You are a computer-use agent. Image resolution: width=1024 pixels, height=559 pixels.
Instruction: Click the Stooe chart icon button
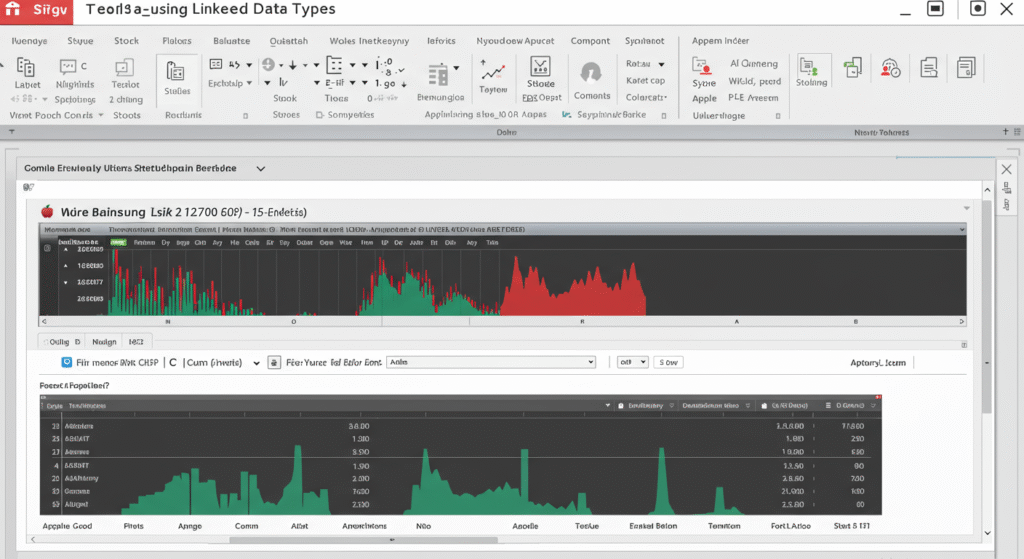coord(540,68)
